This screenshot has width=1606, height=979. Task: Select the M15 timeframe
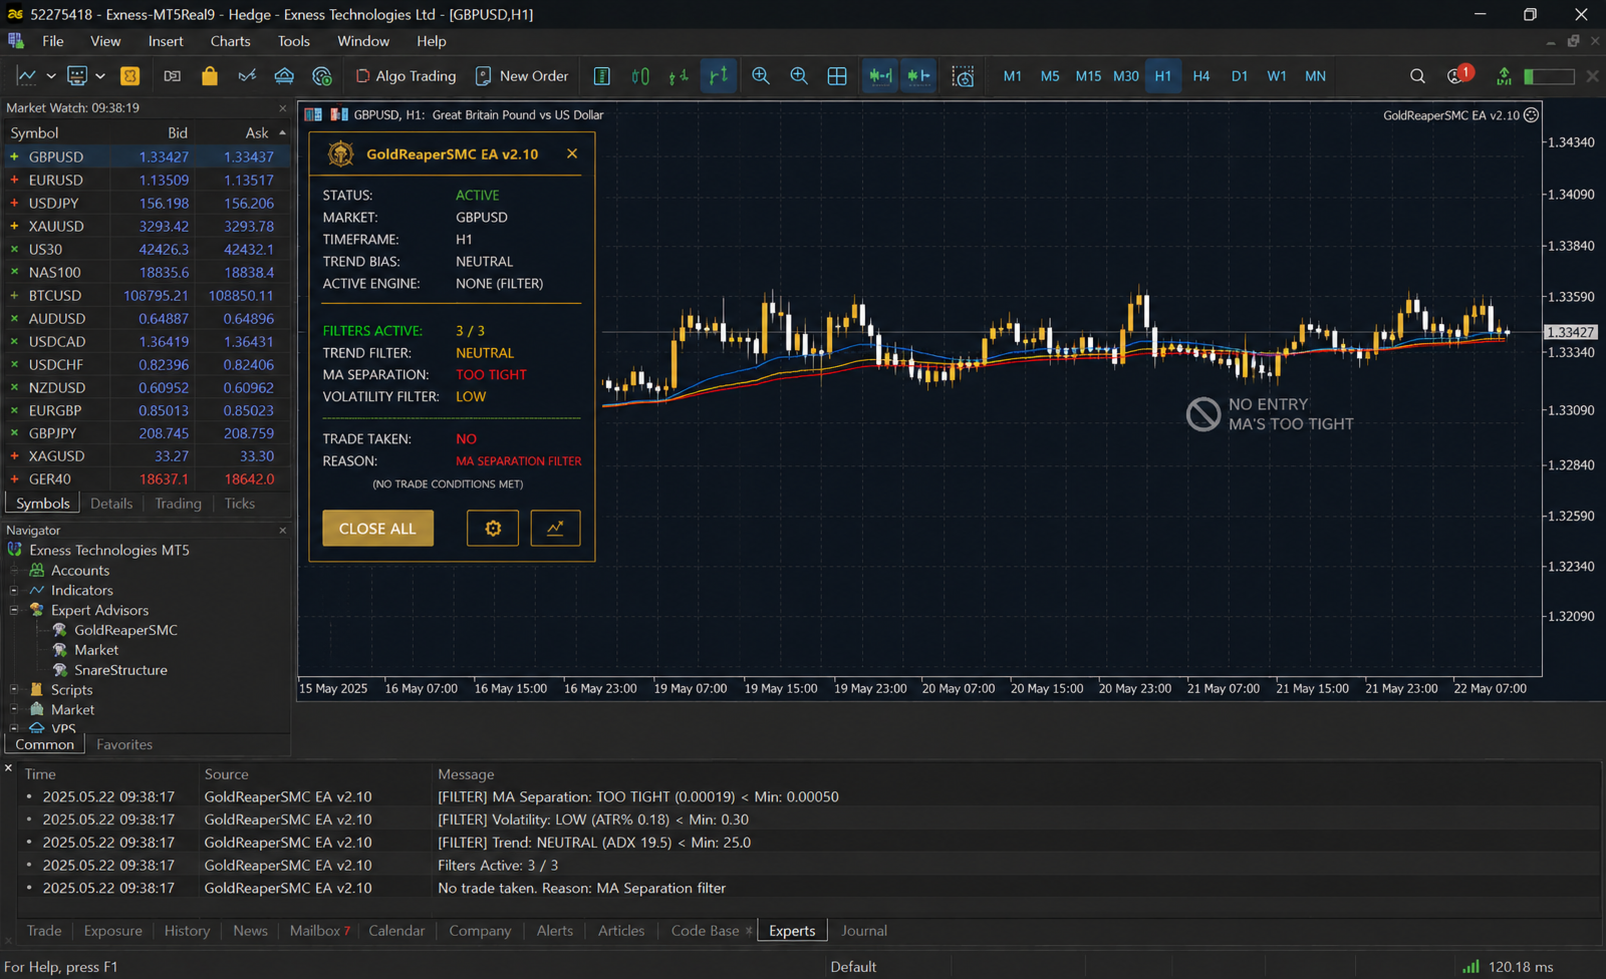click(1088, 76)
